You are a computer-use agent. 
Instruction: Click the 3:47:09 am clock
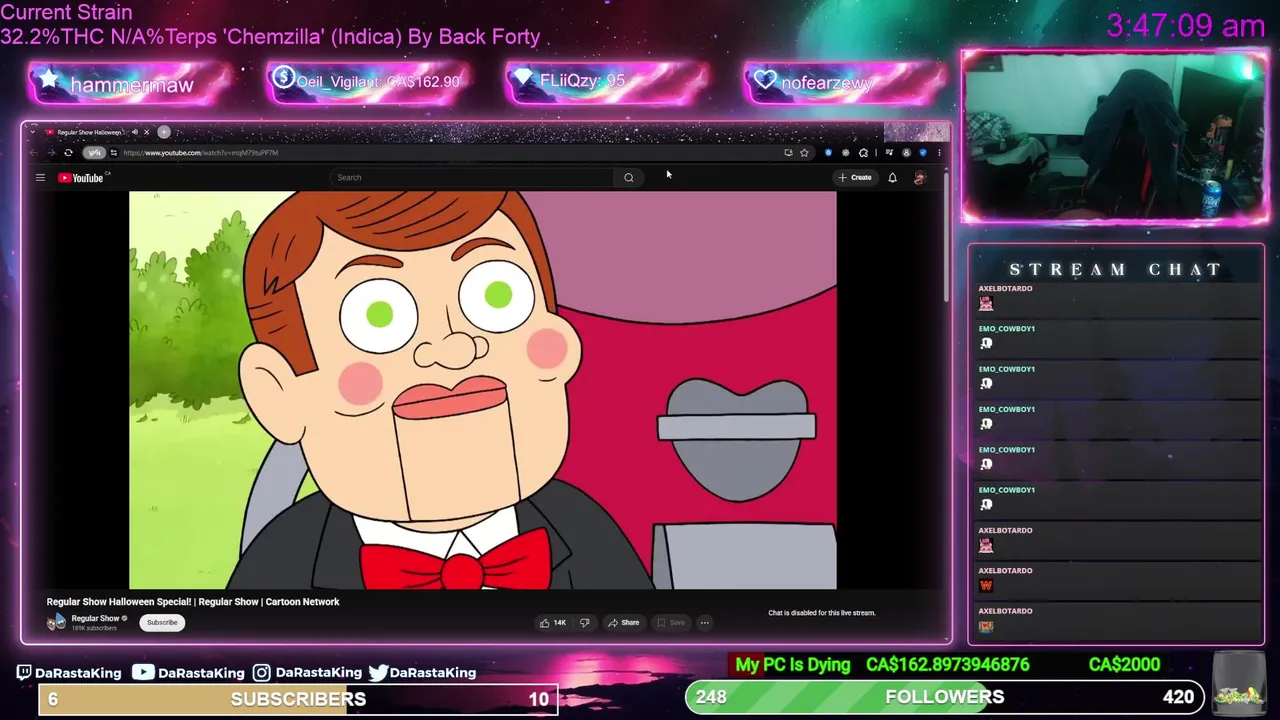point(1186,26)
